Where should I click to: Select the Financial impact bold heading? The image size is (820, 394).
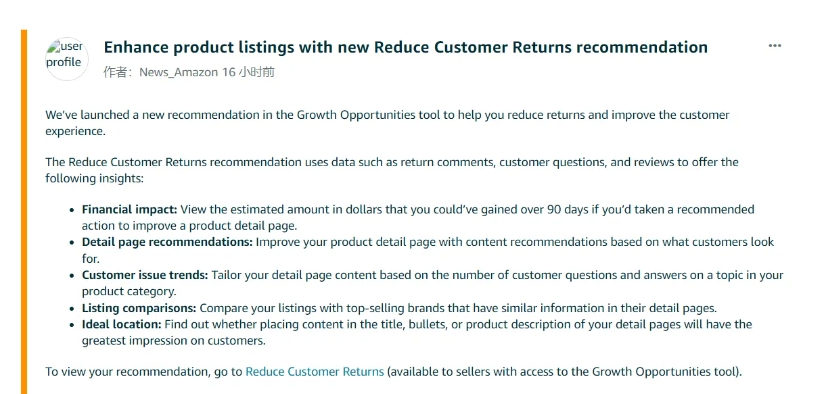click(x=130, y=210)
